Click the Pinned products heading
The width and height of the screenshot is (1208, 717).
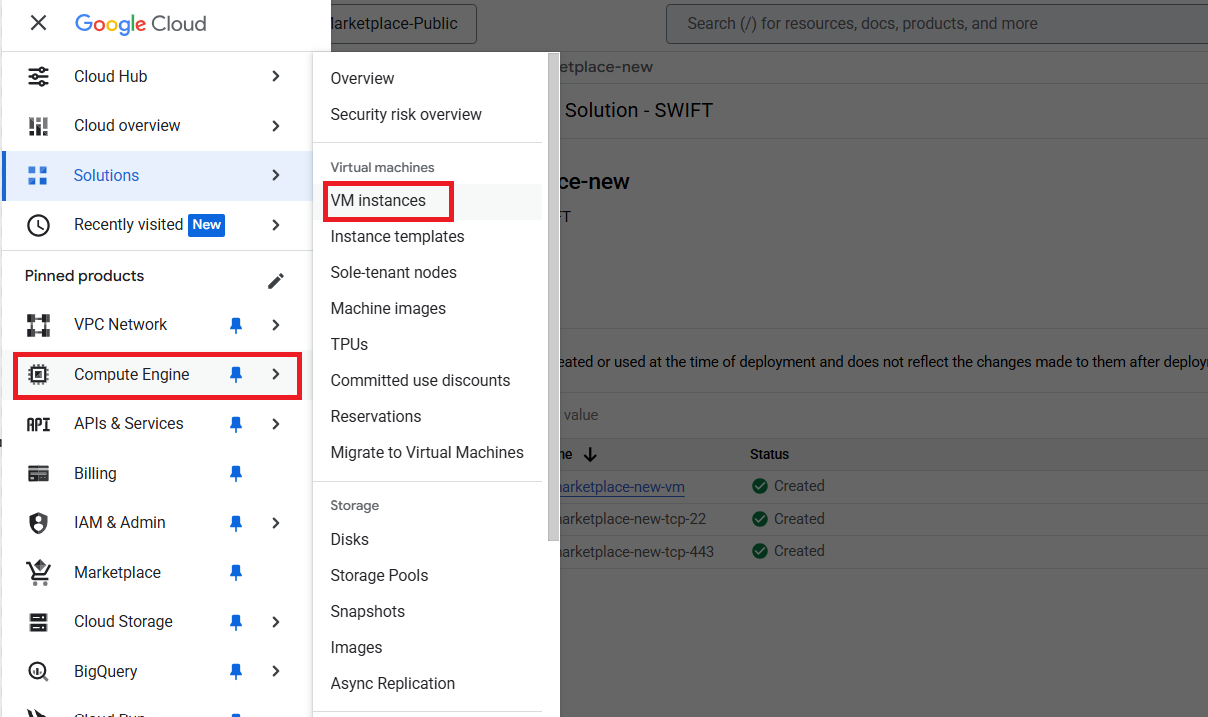click(x=84, y=276)
